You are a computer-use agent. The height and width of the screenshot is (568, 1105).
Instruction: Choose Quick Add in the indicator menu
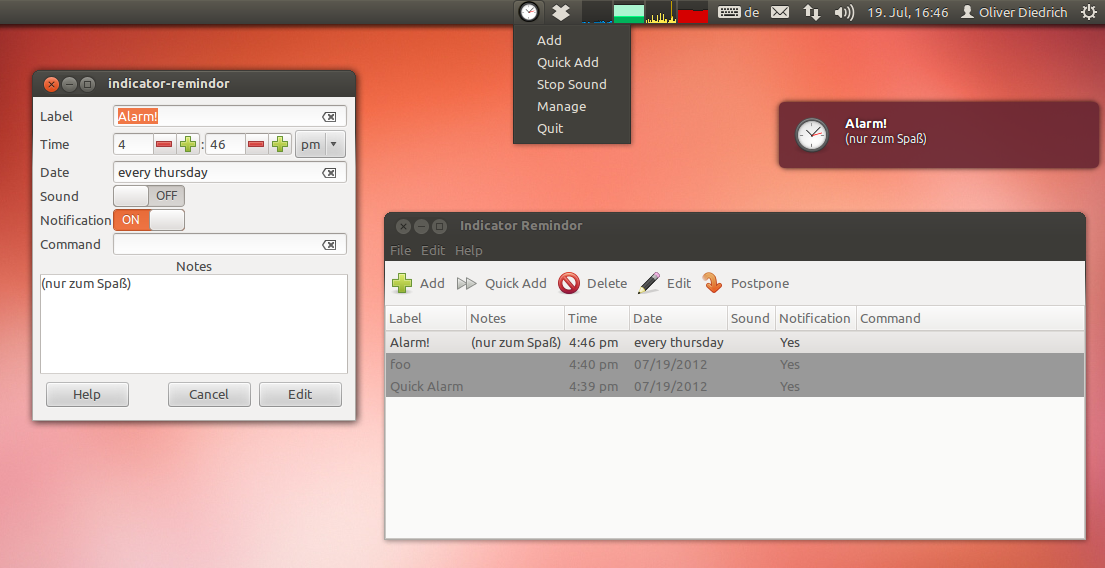point(567,62)
